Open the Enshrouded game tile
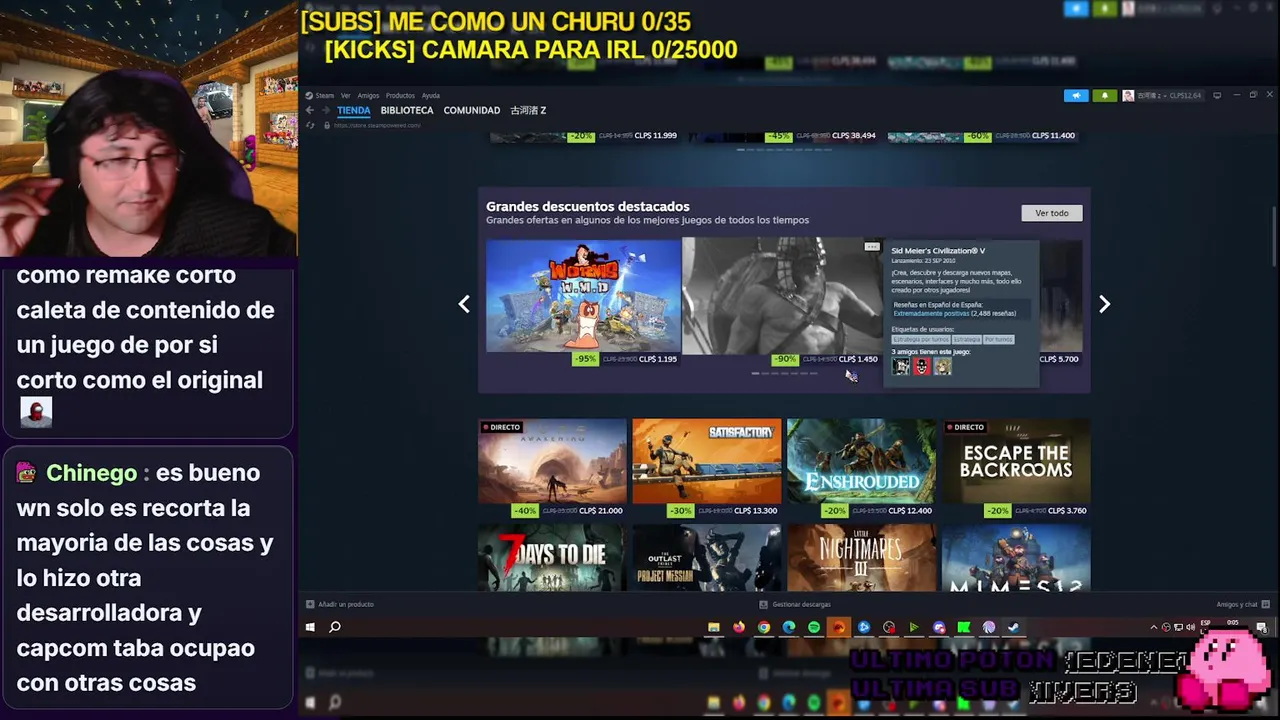Viewport: 1280px width, 720px height. coord(861,461)
